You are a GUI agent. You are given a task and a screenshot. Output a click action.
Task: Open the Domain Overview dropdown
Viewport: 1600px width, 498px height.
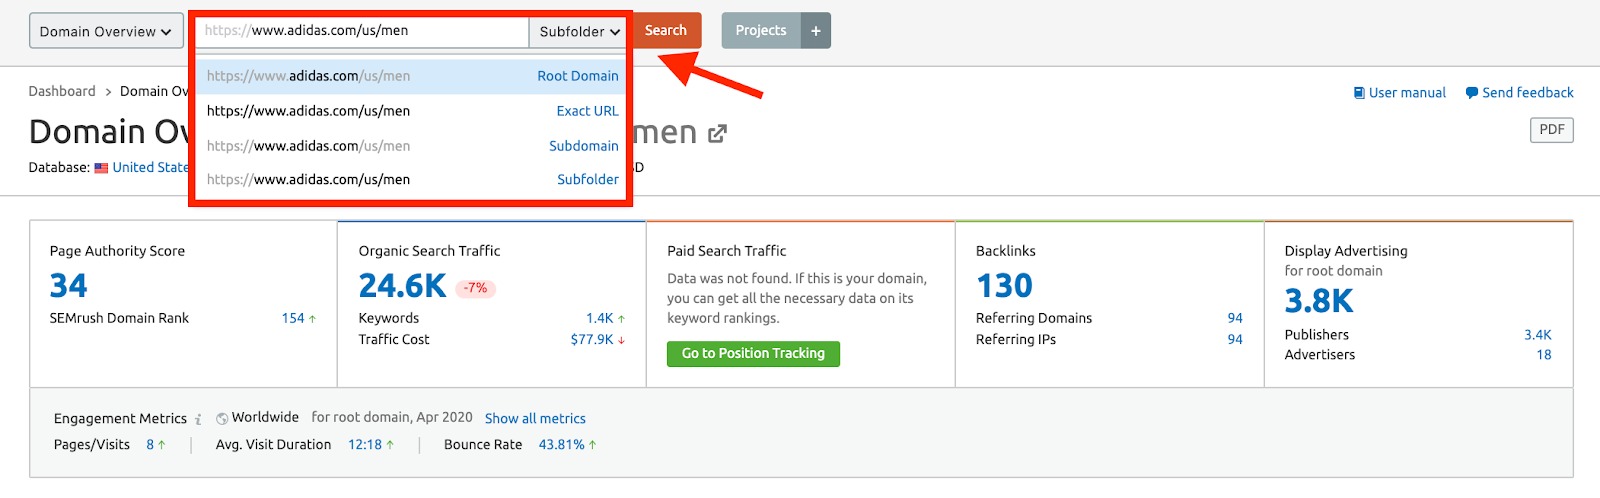106,31
